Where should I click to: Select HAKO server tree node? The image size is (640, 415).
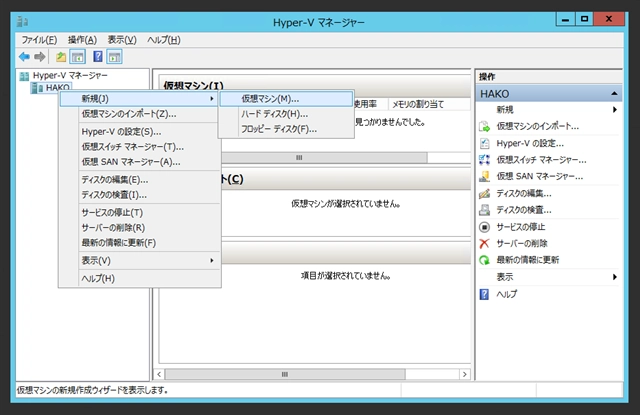coord(58,88)
